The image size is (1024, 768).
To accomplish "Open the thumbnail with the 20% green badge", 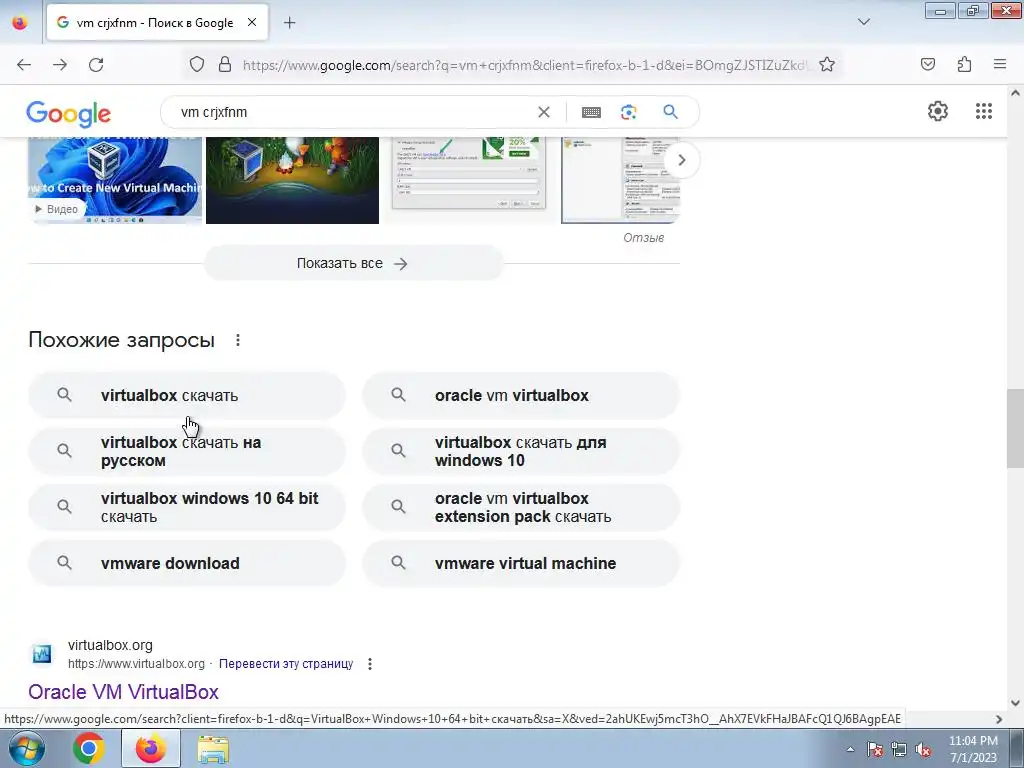I will point(468,173).
